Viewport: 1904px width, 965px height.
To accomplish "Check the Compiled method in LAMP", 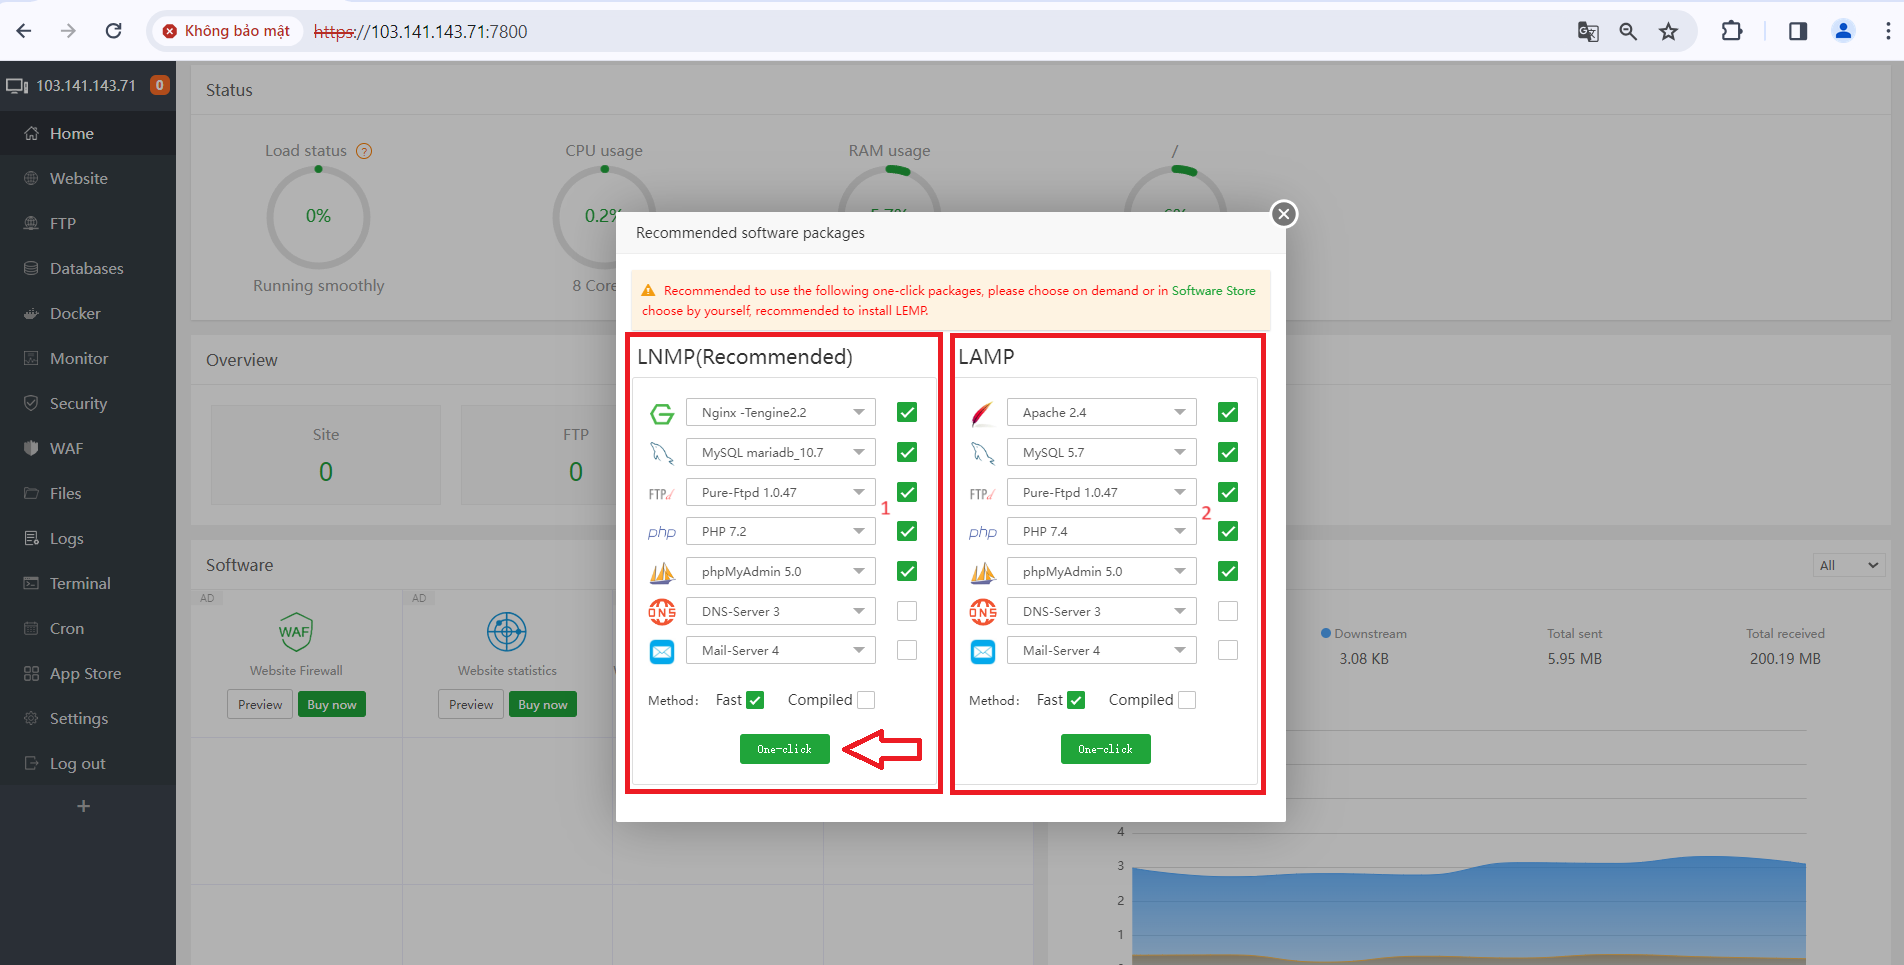I will (1187, 700).
